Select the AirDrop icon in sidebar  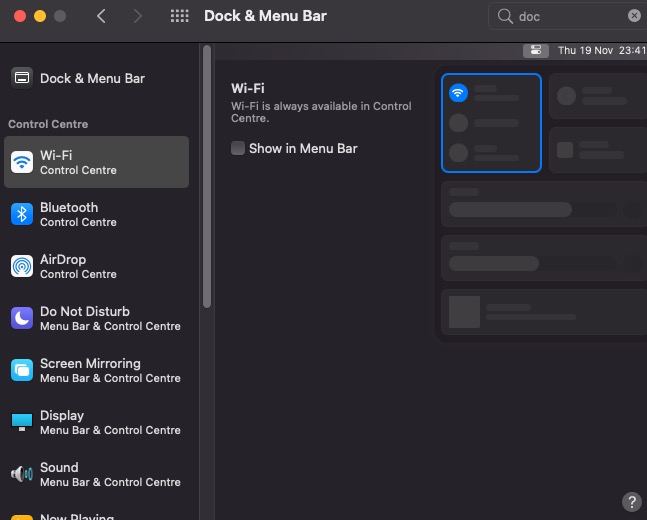[22, 266]
